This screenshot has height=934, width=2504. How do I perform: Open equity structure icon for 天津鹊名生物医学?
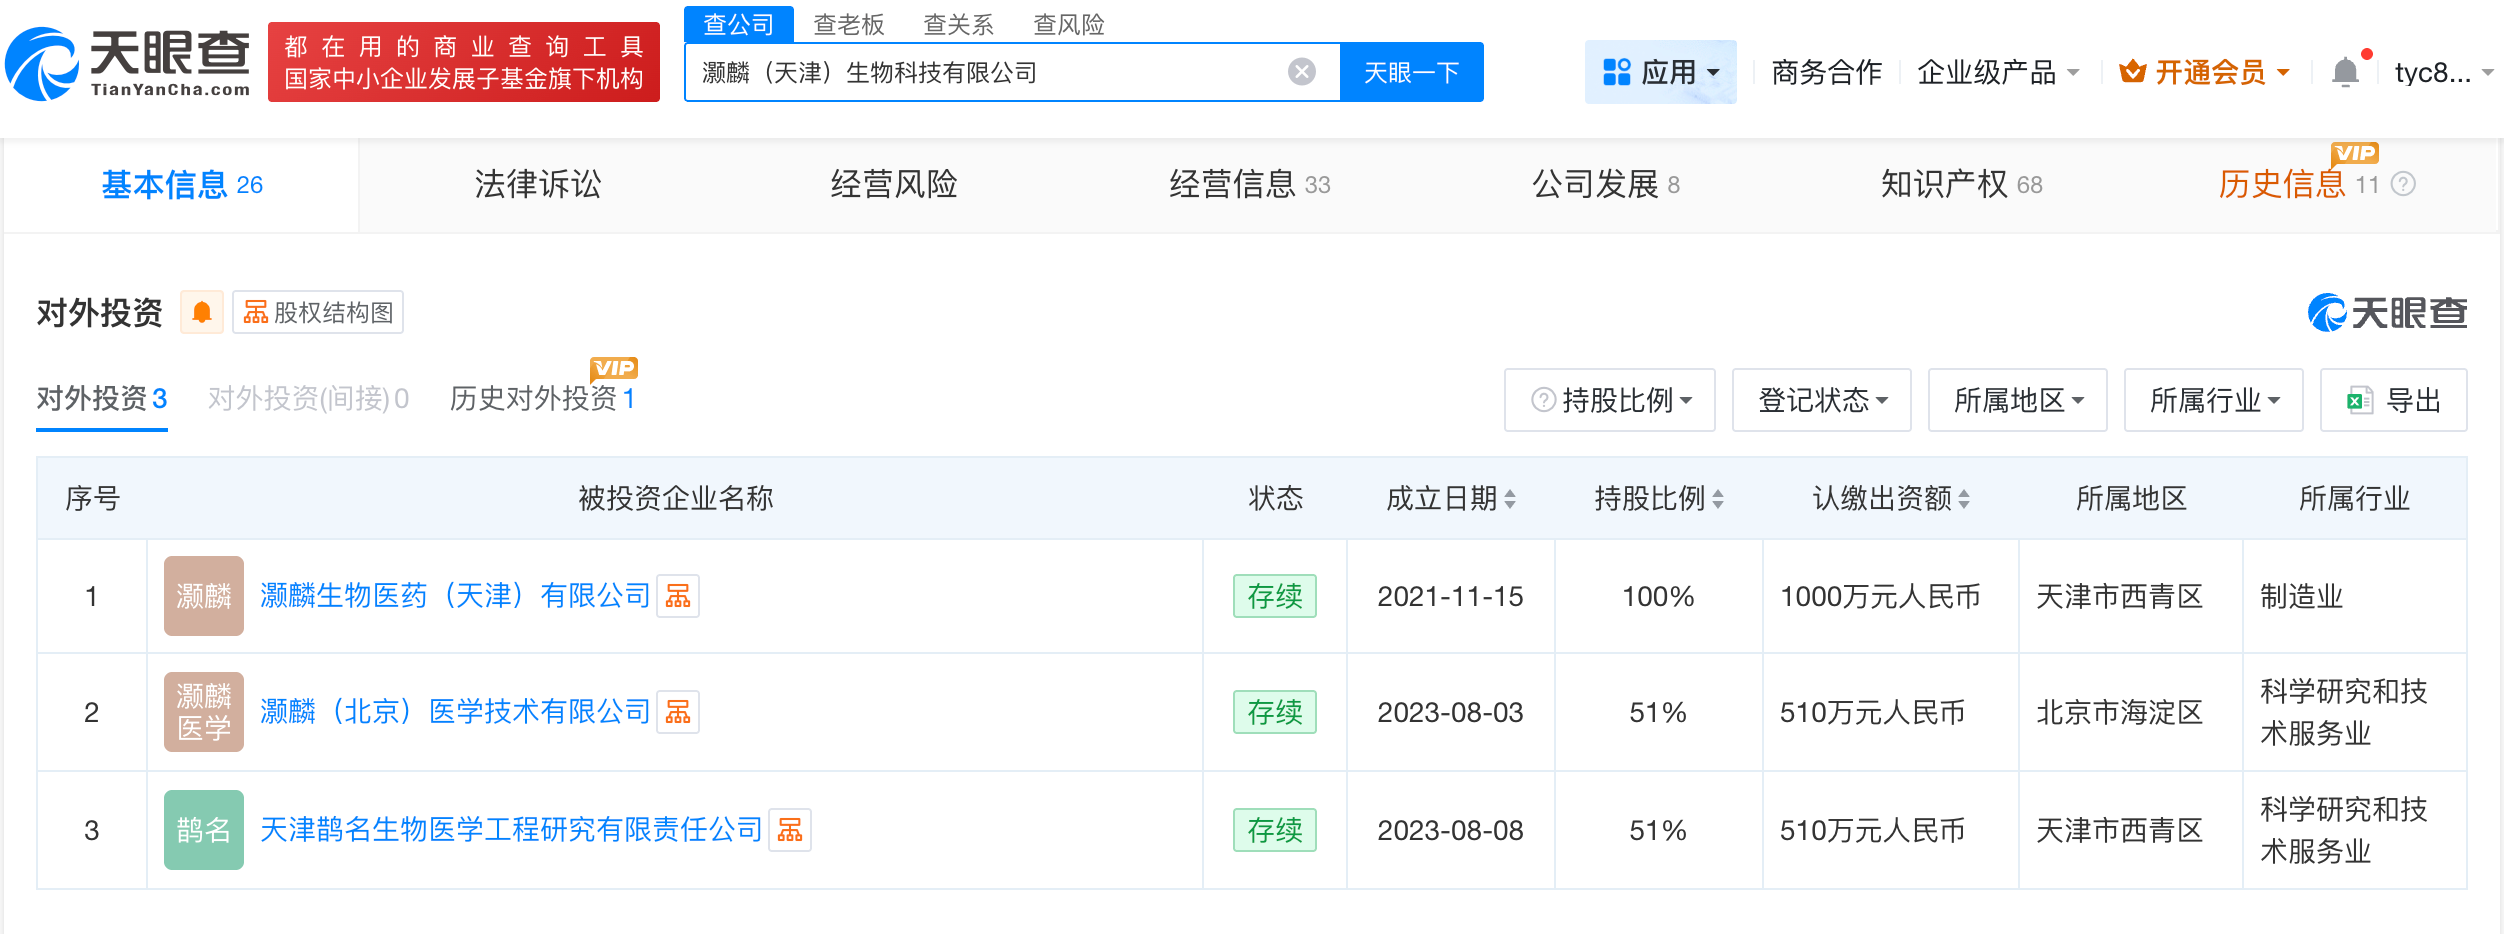[790, 831]
